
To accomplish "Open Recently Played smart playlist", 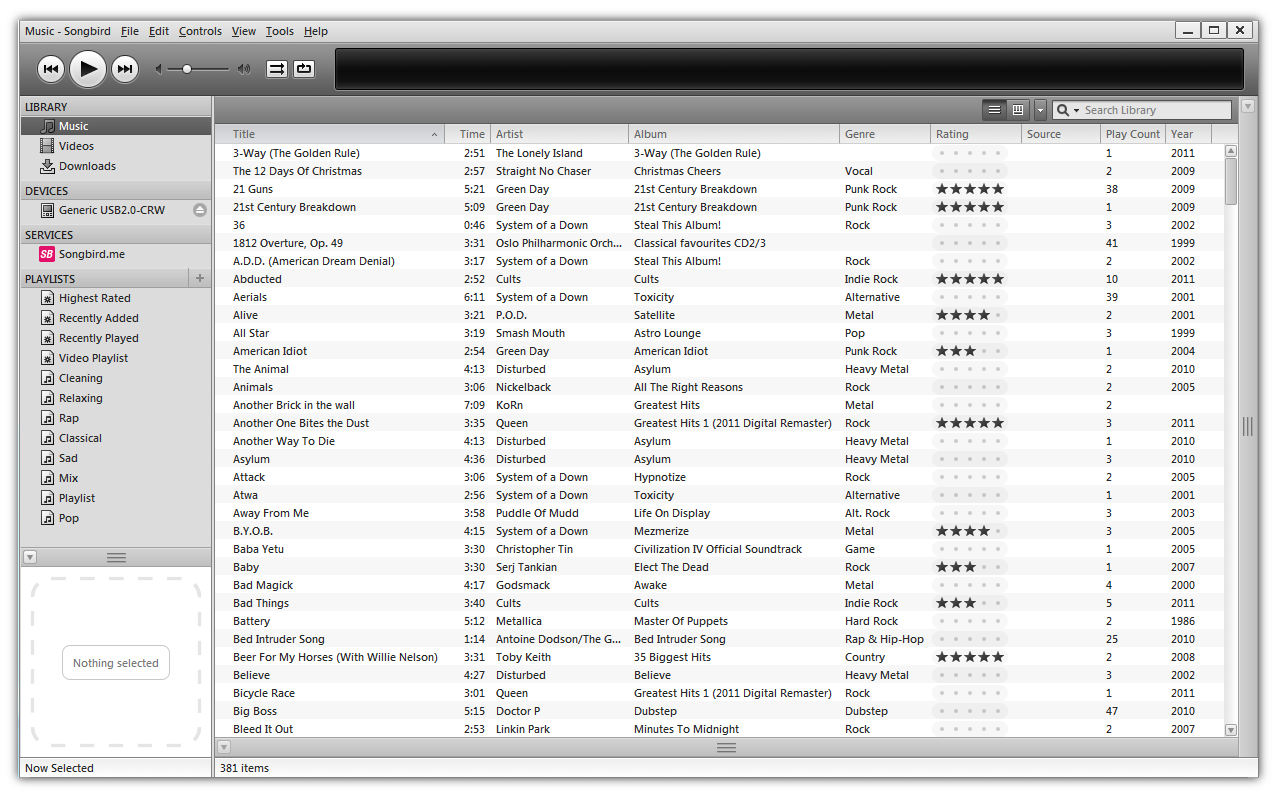I will 116,338.
